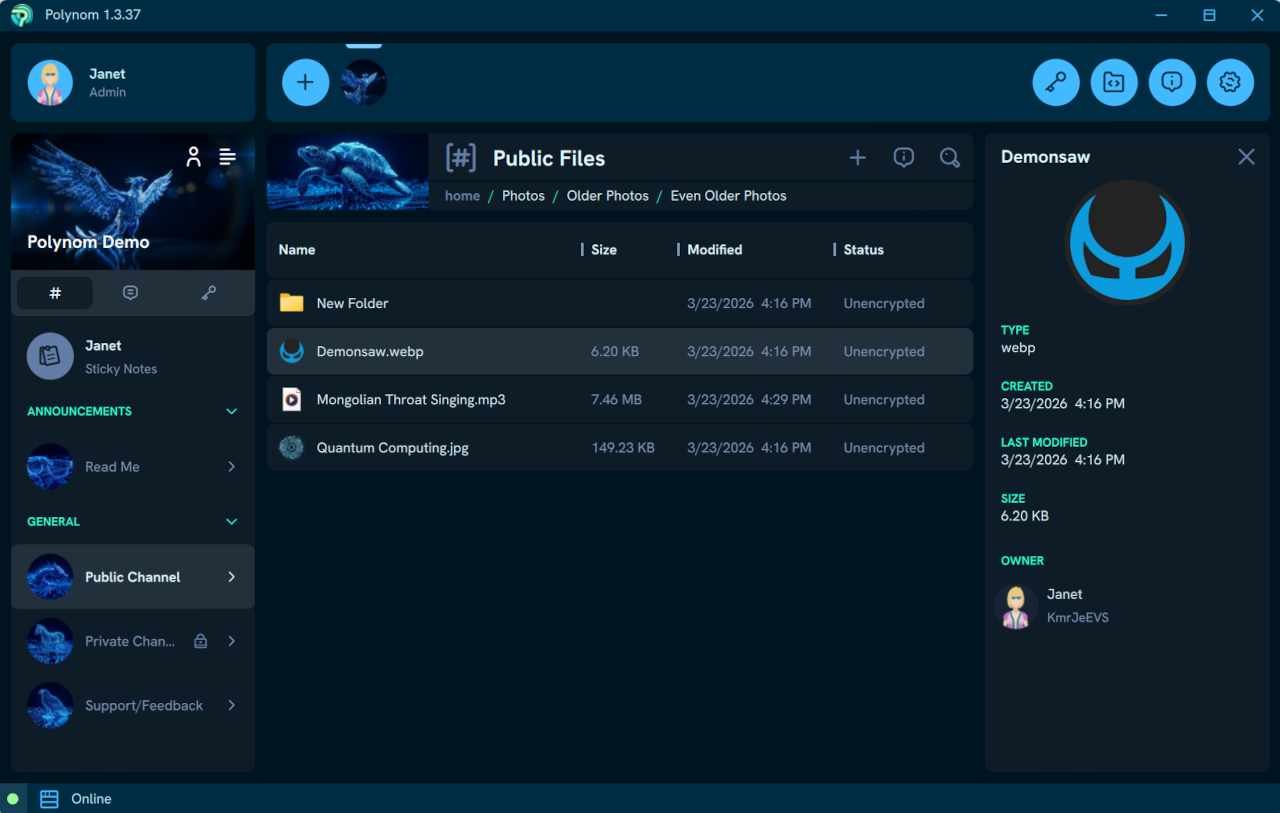View the application info bubble
This screenshot has height=813, width=1280.
(x=1172, y=82)
